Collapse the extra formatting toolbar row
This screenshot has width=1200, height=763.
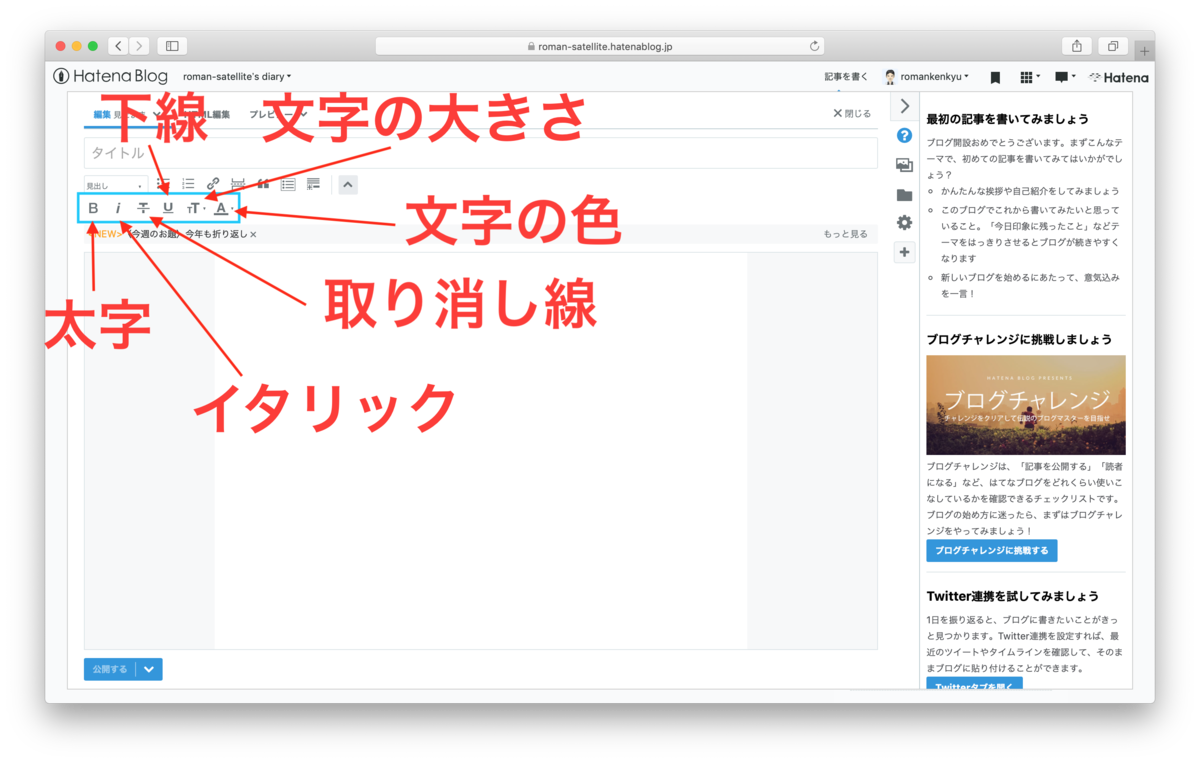tap(347, 184)
